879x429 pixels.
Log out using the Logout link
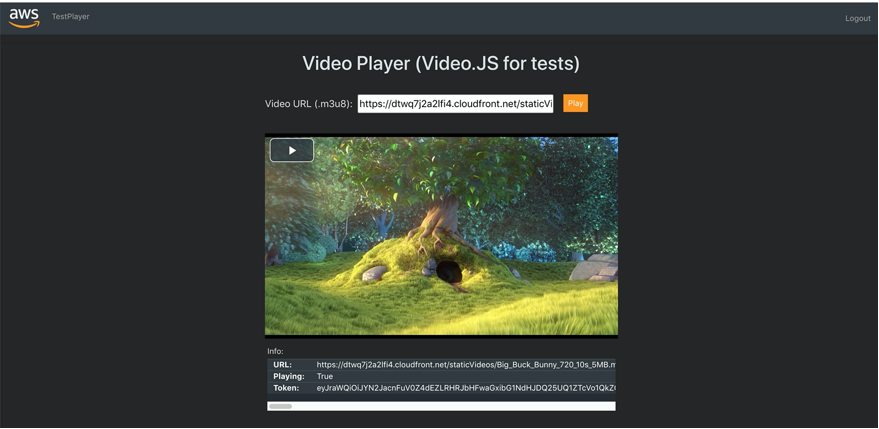point(858,19)
